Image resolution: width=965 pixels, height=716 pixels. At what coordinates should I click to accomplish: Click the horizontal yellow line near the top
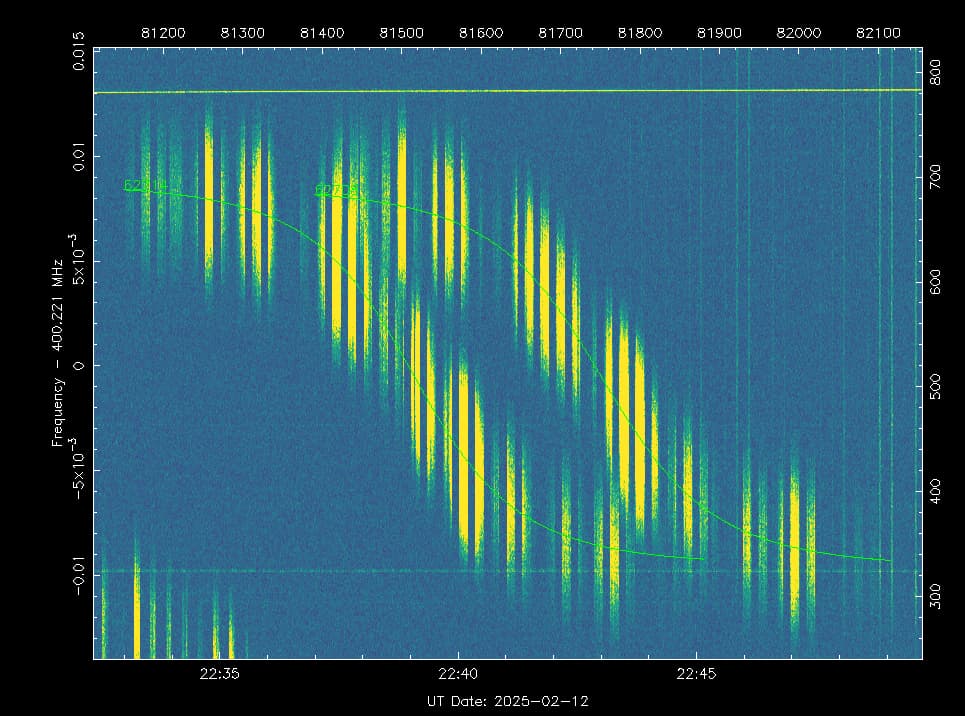(x=500, y=91)
